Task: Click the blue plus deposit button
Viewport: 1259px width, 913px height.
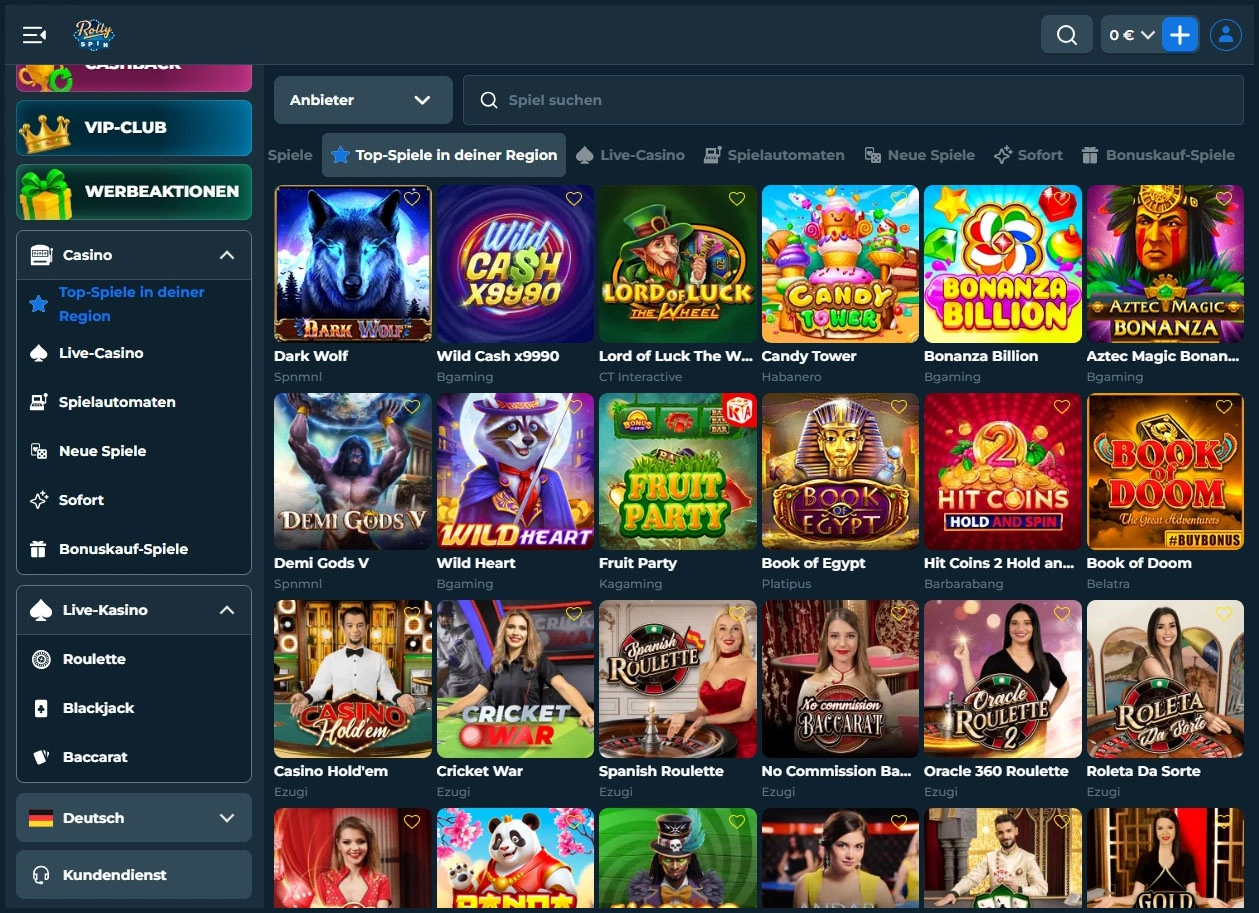Action: 1180,34
